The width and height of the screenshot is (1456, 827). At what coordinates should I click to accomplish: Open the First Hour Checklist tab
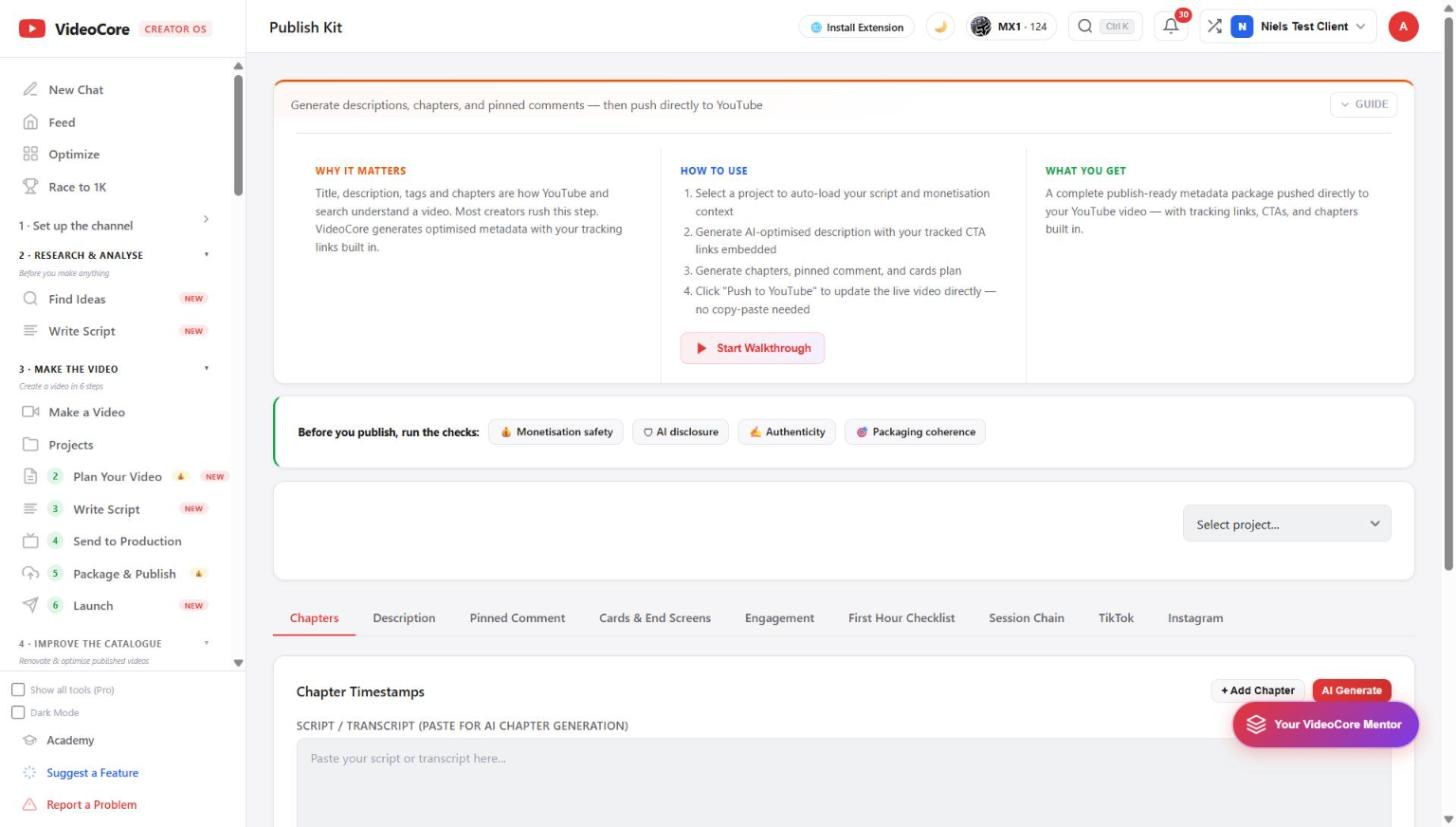(x=901, y=618)
